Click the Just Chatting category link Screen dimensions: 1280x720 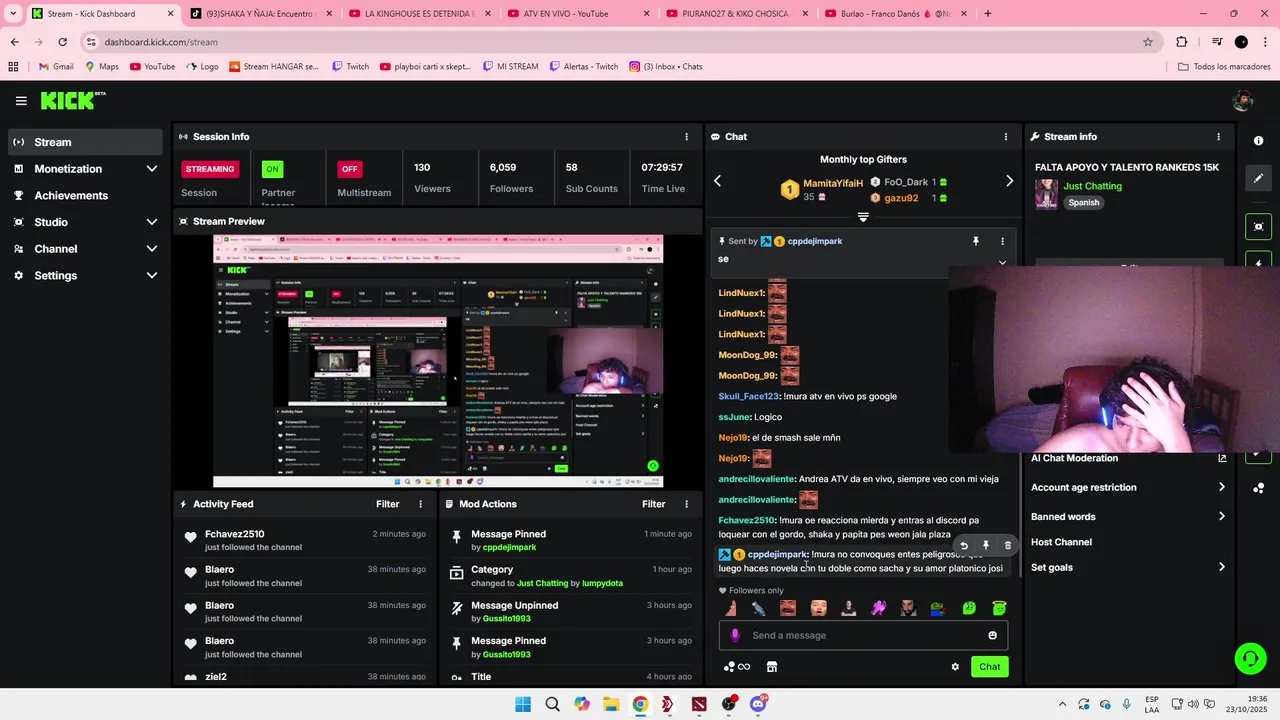click(x=1092, y=186)
